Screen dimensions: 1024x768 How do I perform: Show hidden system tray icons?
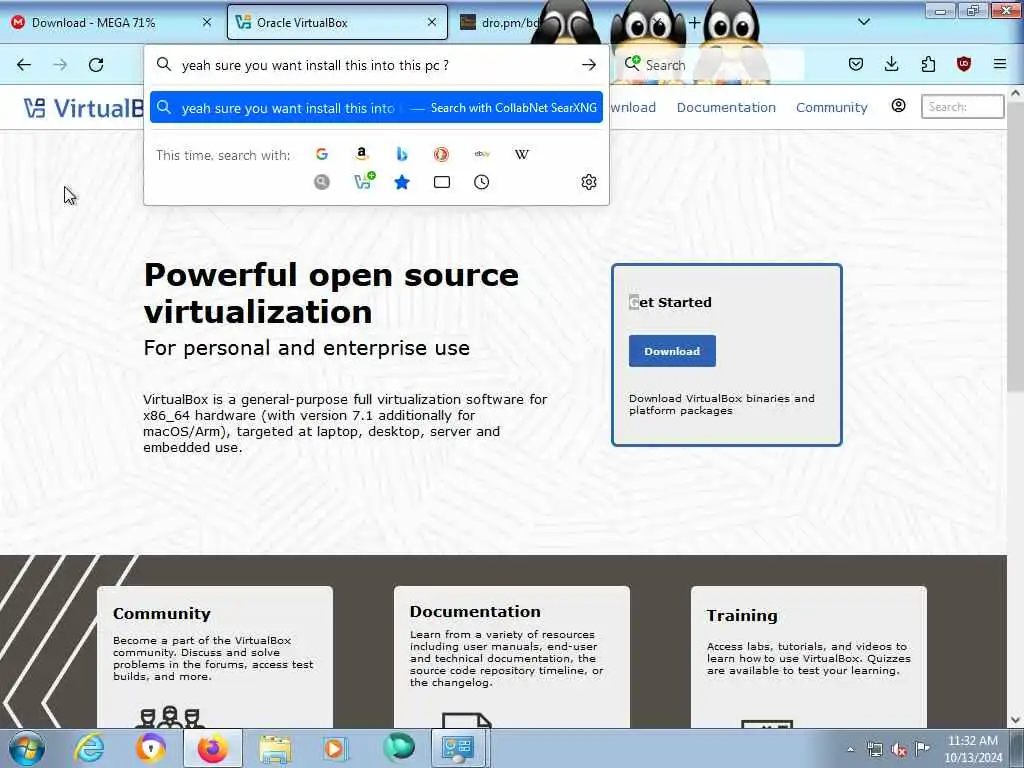point(850,749)
